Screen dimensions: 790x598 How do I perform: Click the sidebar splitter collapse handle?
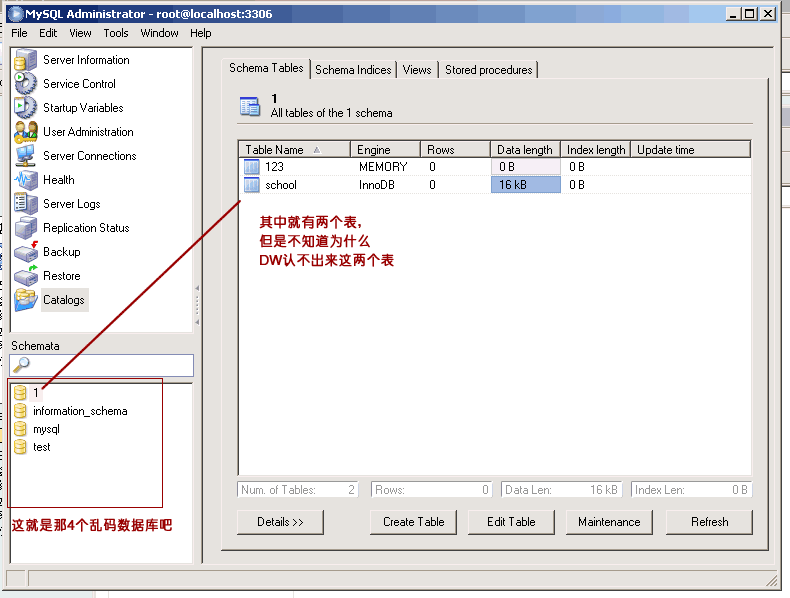point(197,305)
